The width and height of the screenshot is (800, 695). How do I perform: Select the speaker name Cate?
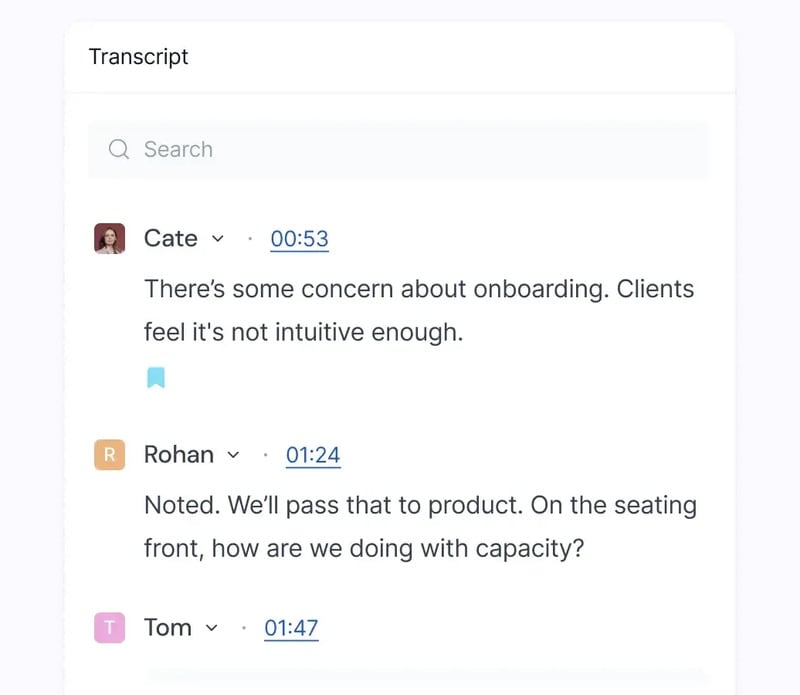[x=171, y=239]
